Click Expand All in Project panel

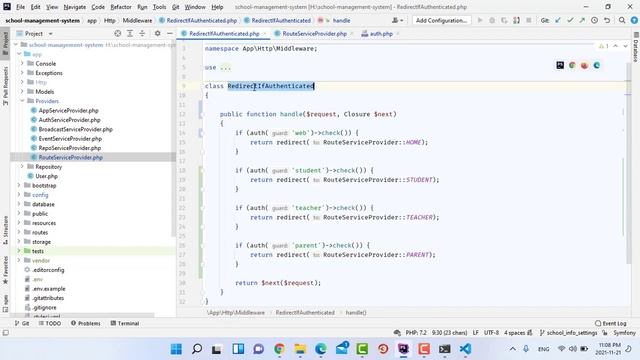130,33
